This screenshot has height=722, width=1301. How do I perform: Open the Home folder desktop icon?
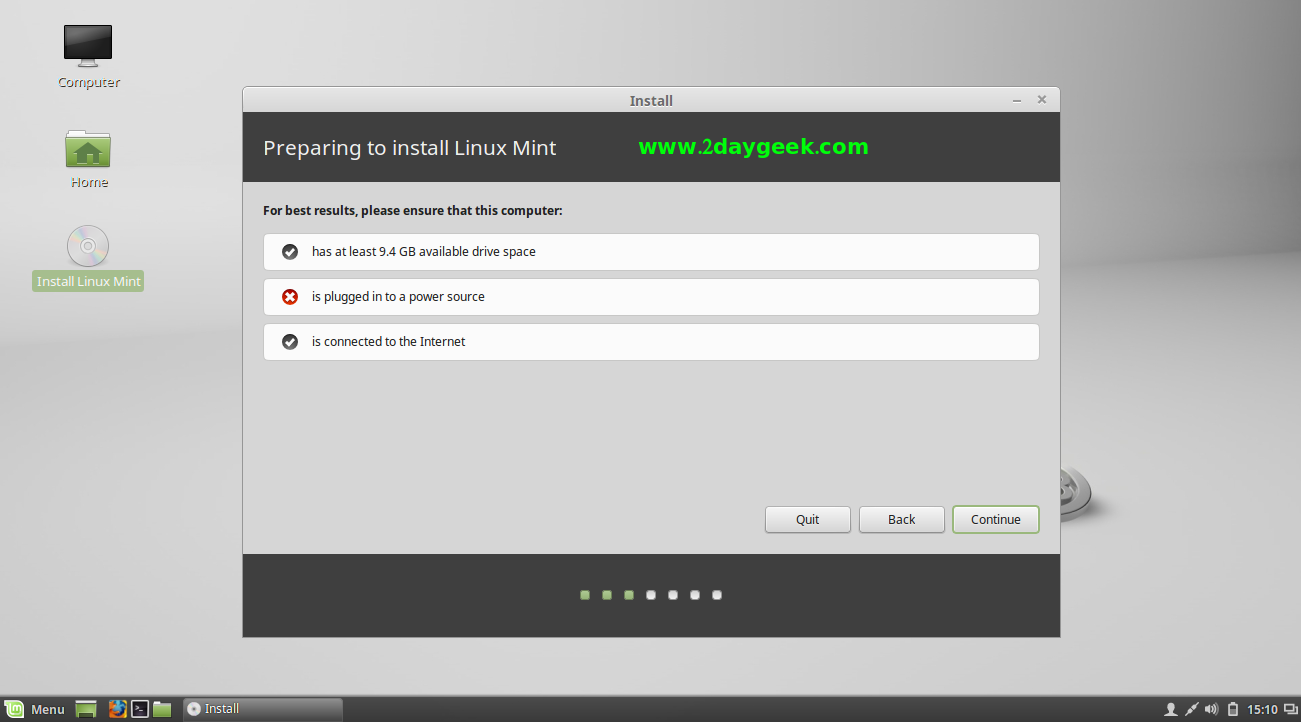click(x=88, y=149)
